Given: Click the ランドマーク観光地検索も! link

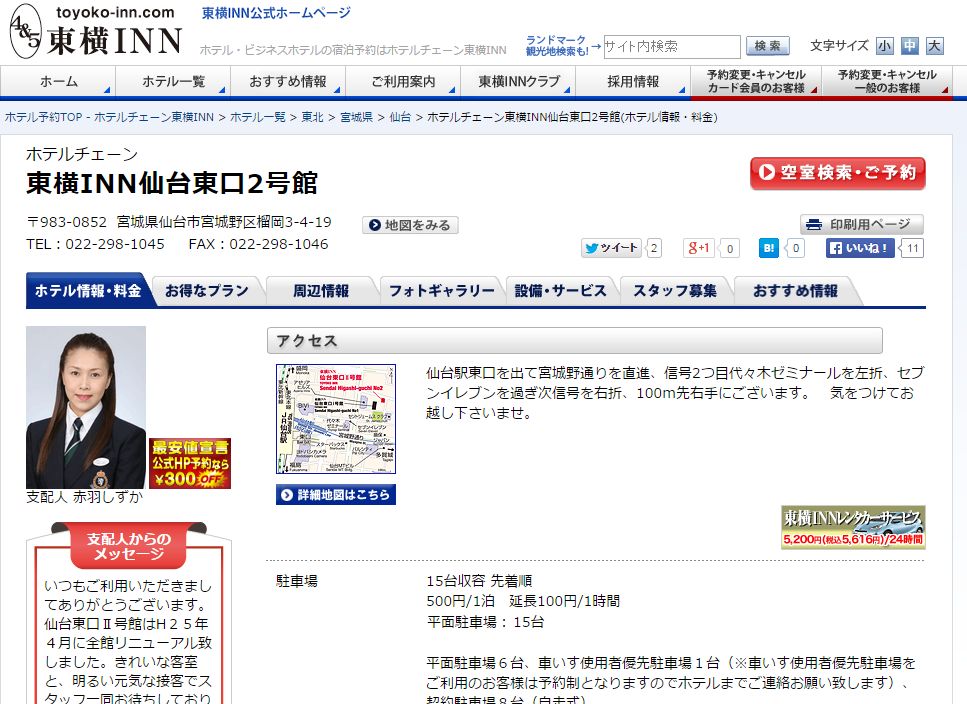Looking at the screenshot, I should pyautogui.click(x=556, y=46).
